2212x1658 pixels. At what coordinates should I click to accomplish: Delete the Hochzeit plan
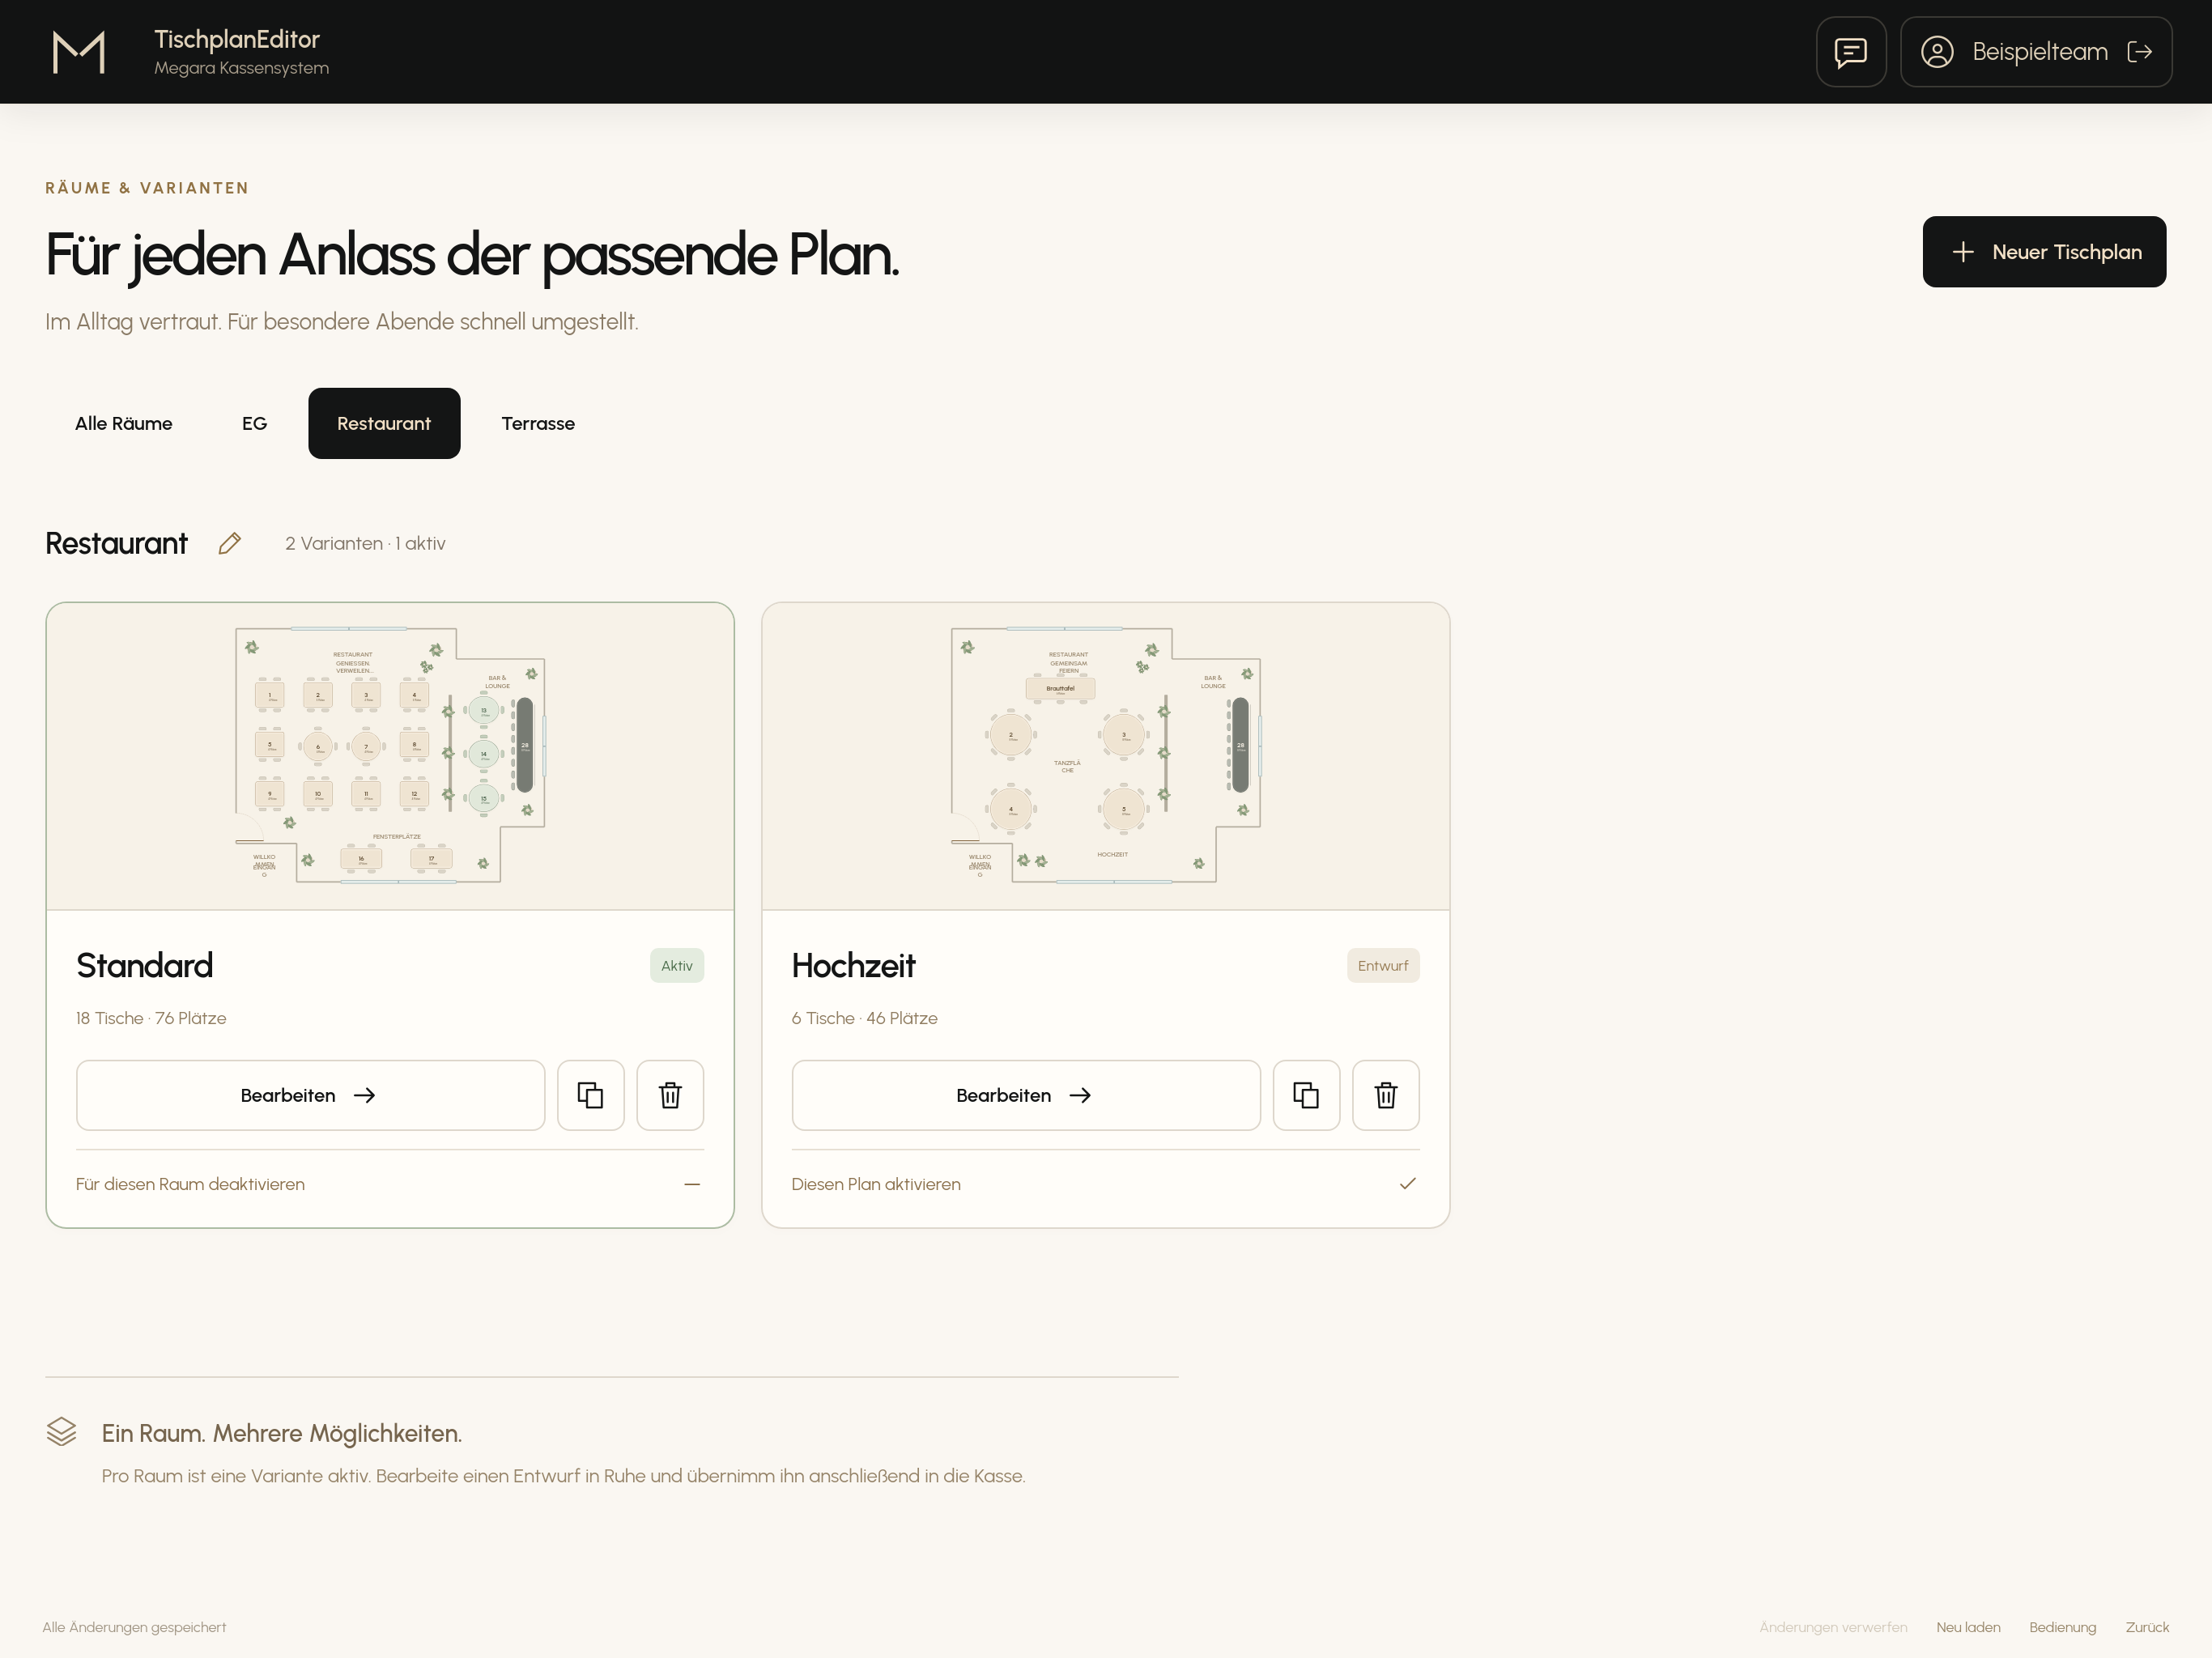(x=1386, y=1095)
